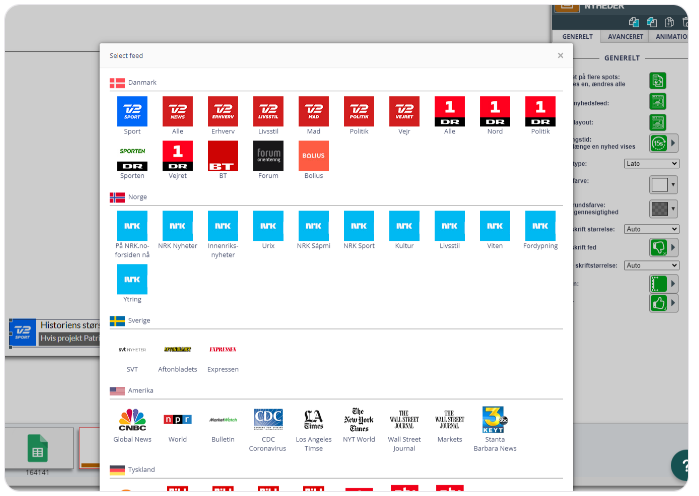Click the TV2 Sport news ticker preview

[54, 332]
